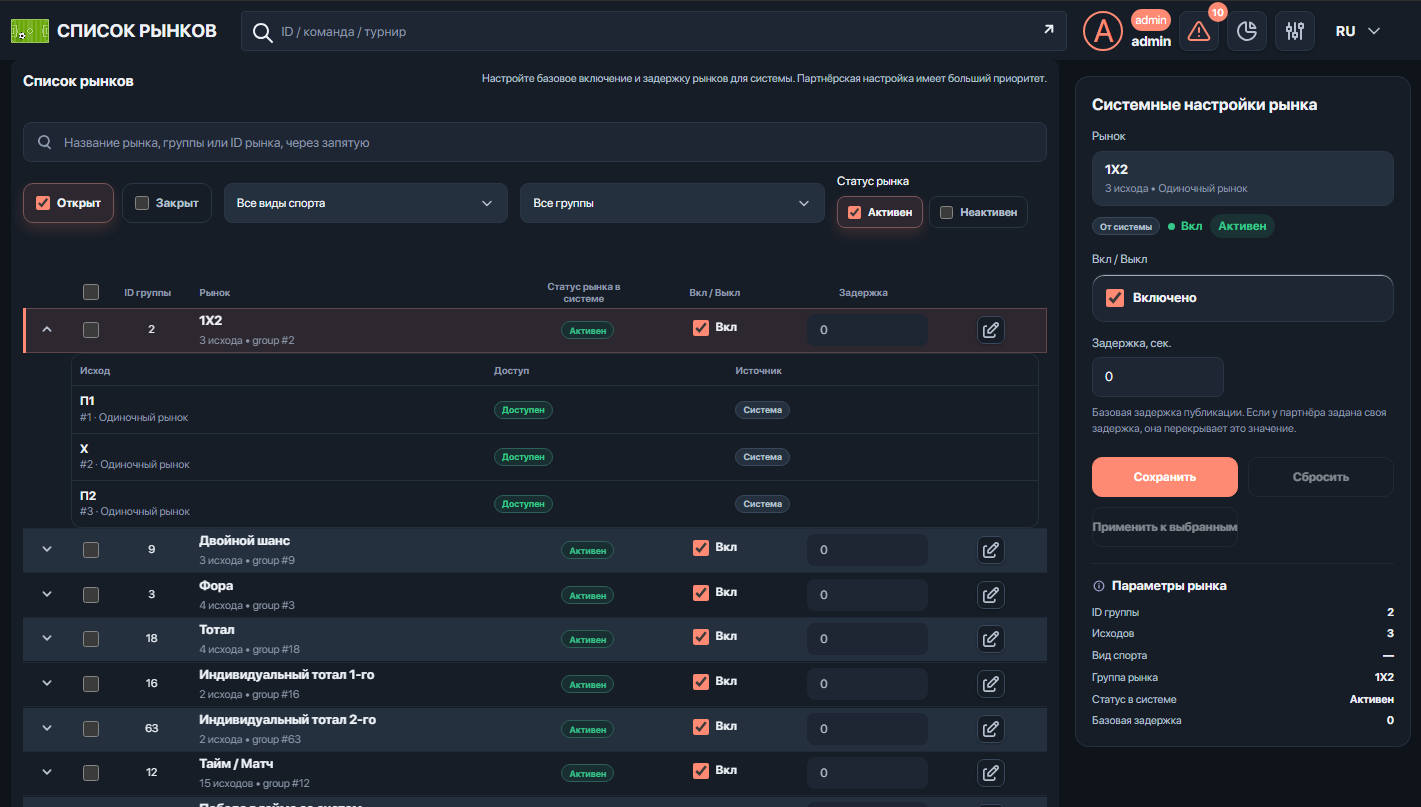Toggle the Активен status checkbox
The width and height of the screenshot is (1421, 807).
pyautogui.click(x=854, y=212)
